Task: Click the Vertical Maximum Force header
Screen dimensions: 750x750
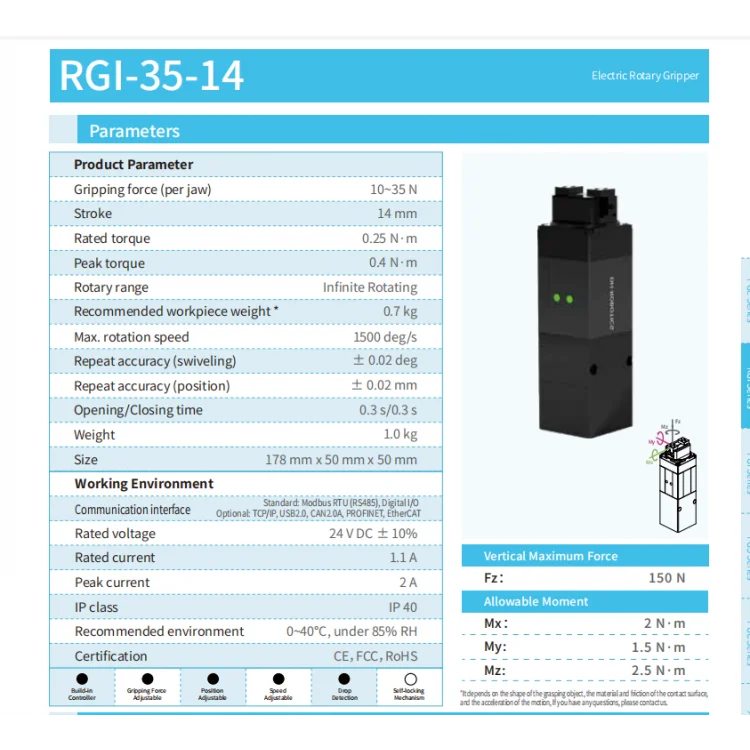Action: click(x=550, y=556)
